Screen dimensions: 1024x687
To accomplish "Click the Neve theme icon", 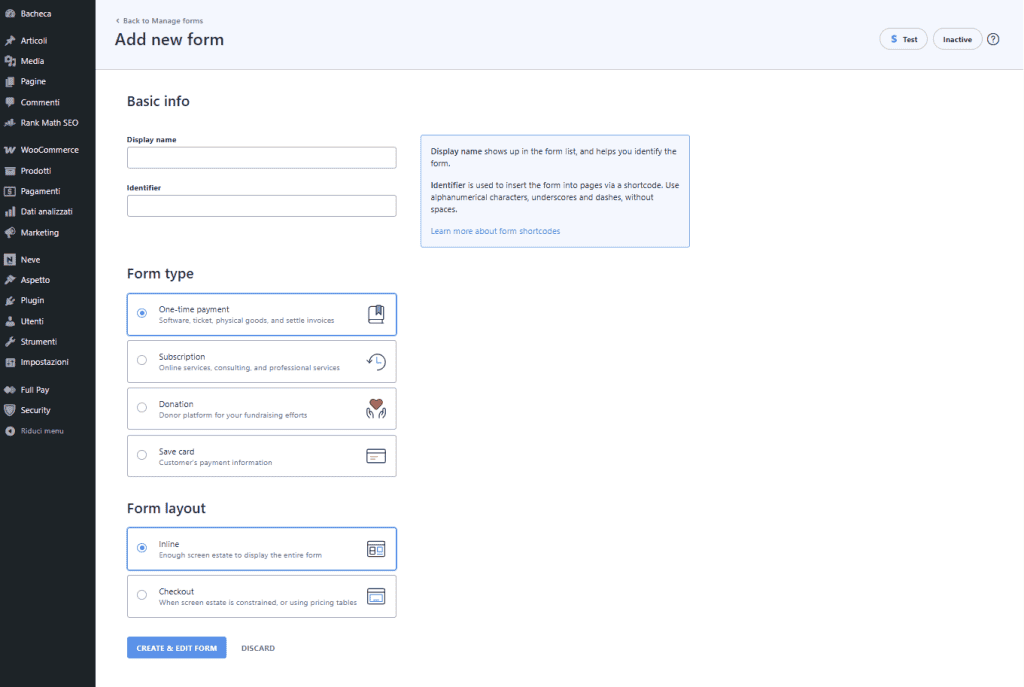I will (10, 259).
